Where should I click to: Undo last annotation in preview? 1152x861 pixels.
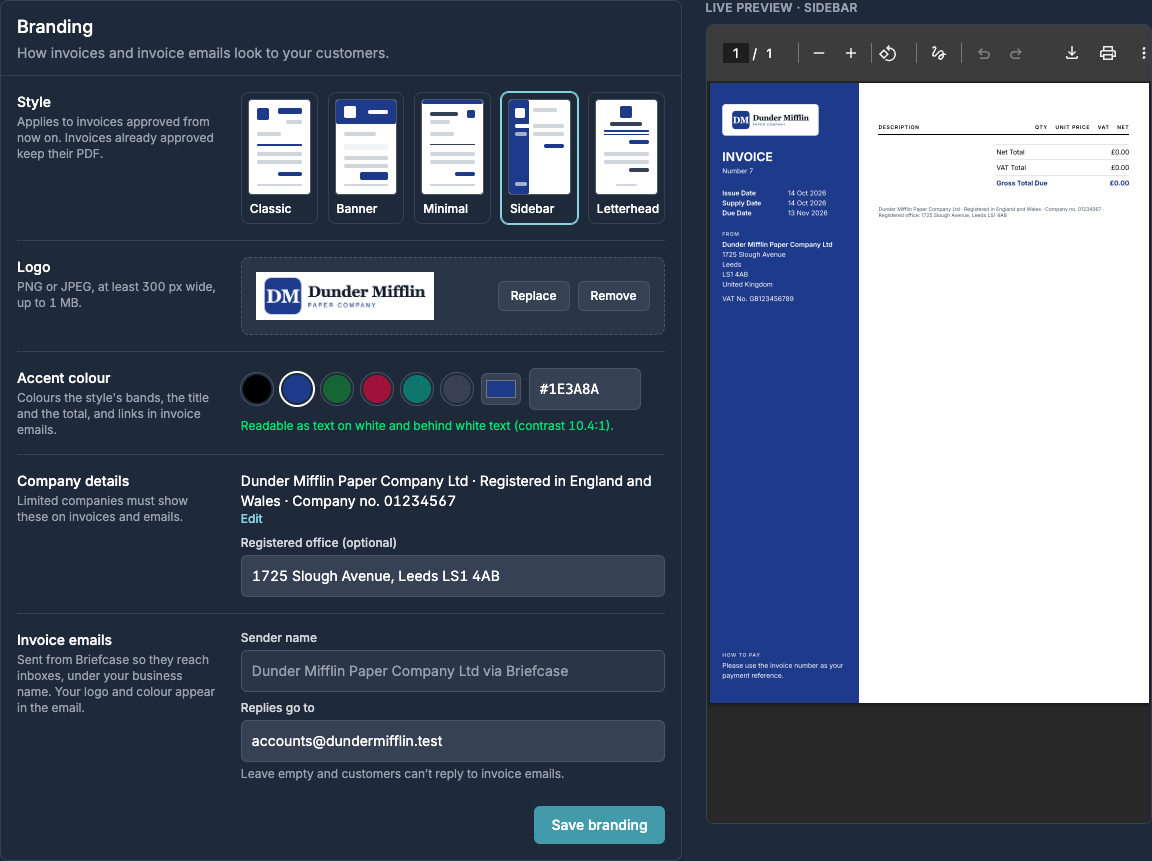[984, 53]
